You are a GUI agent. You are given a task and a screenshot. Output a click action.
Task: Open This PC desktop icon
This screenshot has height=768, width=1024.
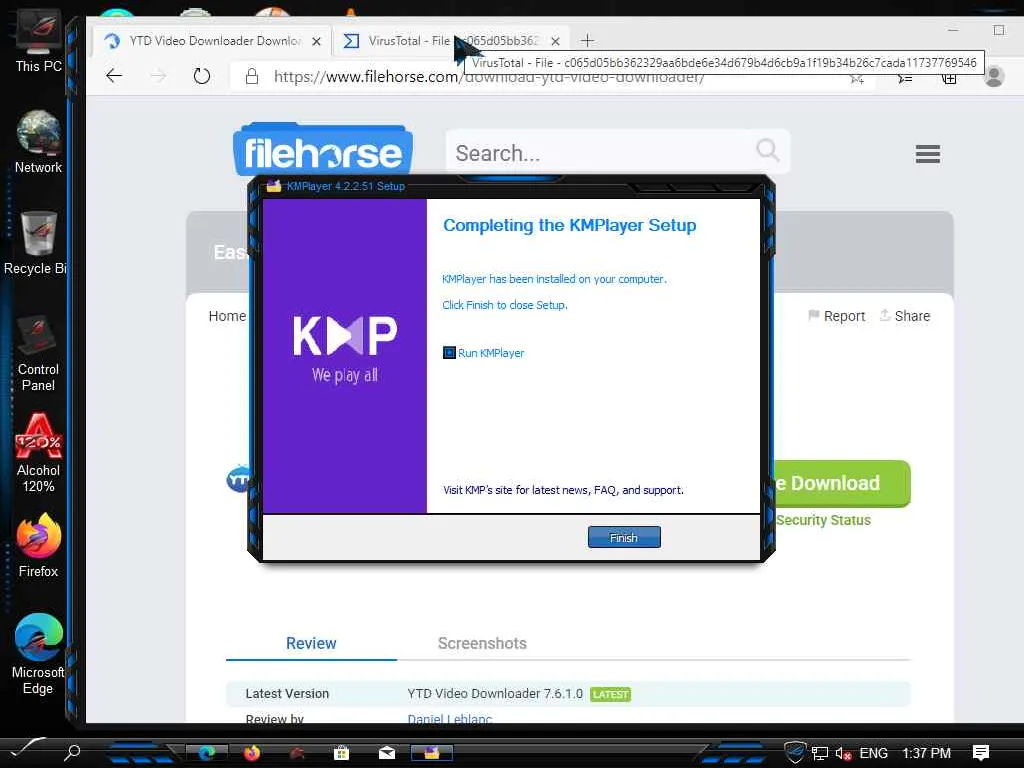click(x=39, y=41)
